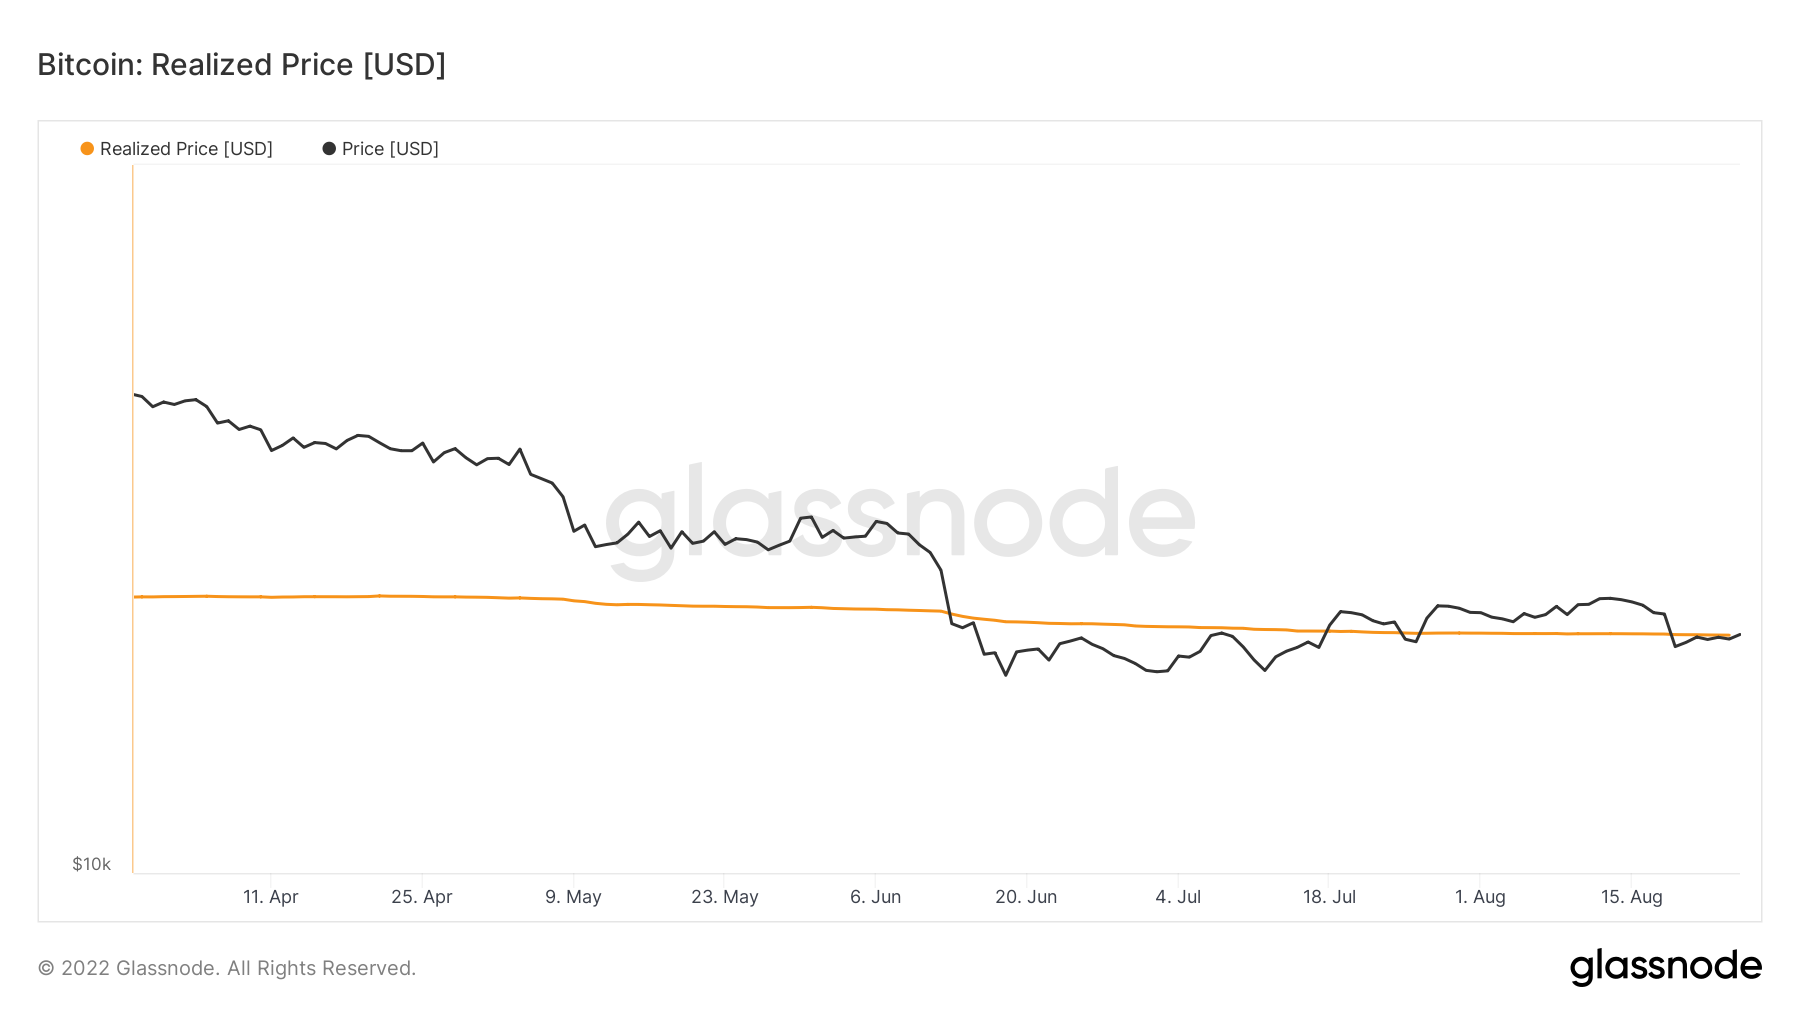This screenshot has width=1800, height=1013.
Task: Click the Glassnode copyright notice text
Action: click(227, 968)
